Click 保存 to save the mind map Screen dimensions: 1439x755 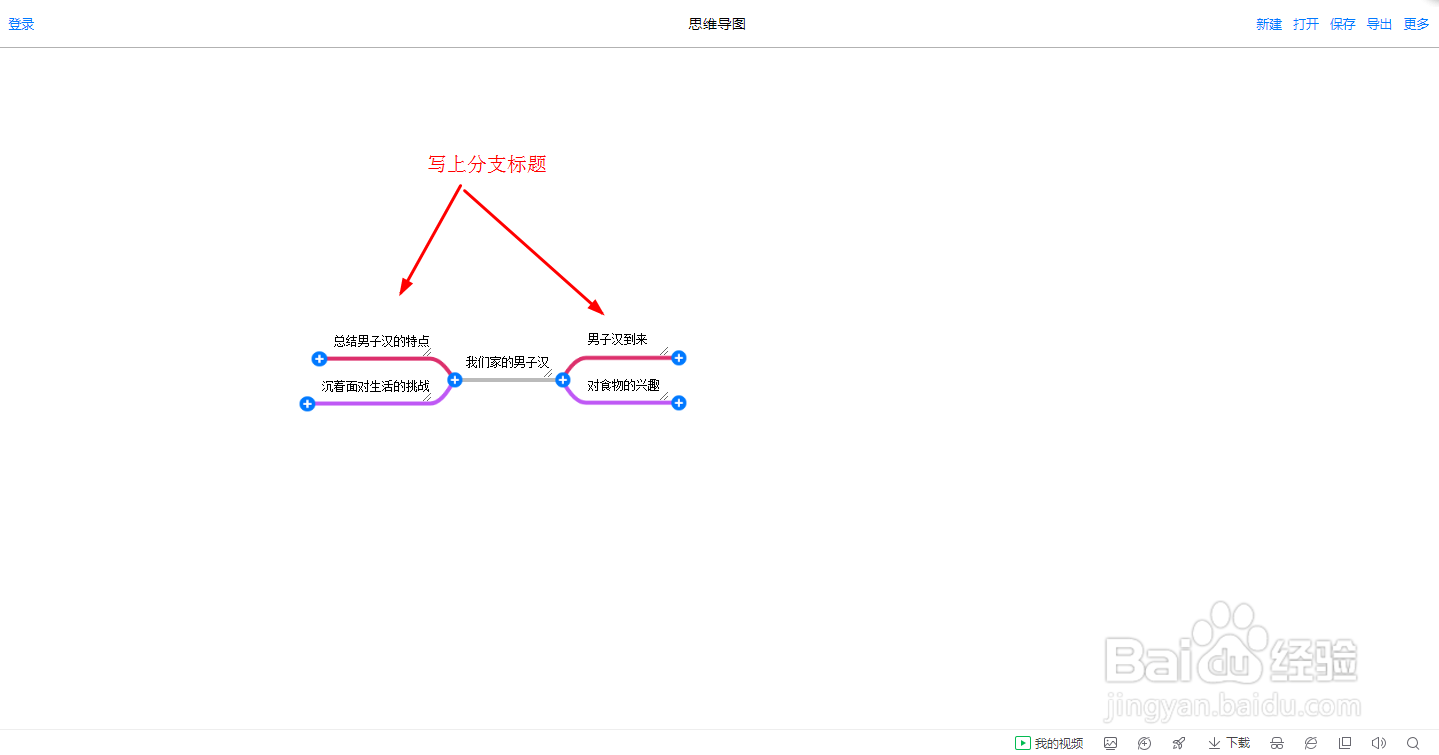click(x=1343, y=24)
